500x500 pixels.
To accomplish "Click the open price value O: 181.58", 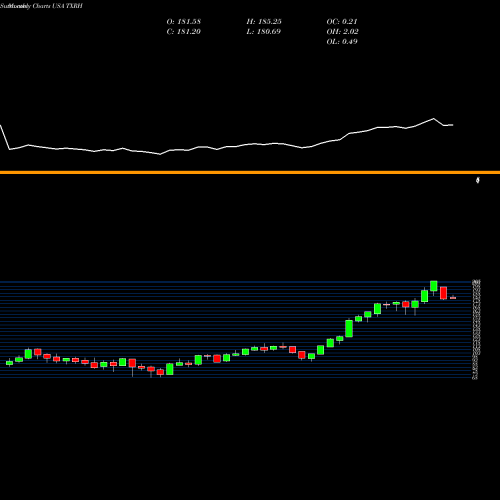I will point(184,22).
